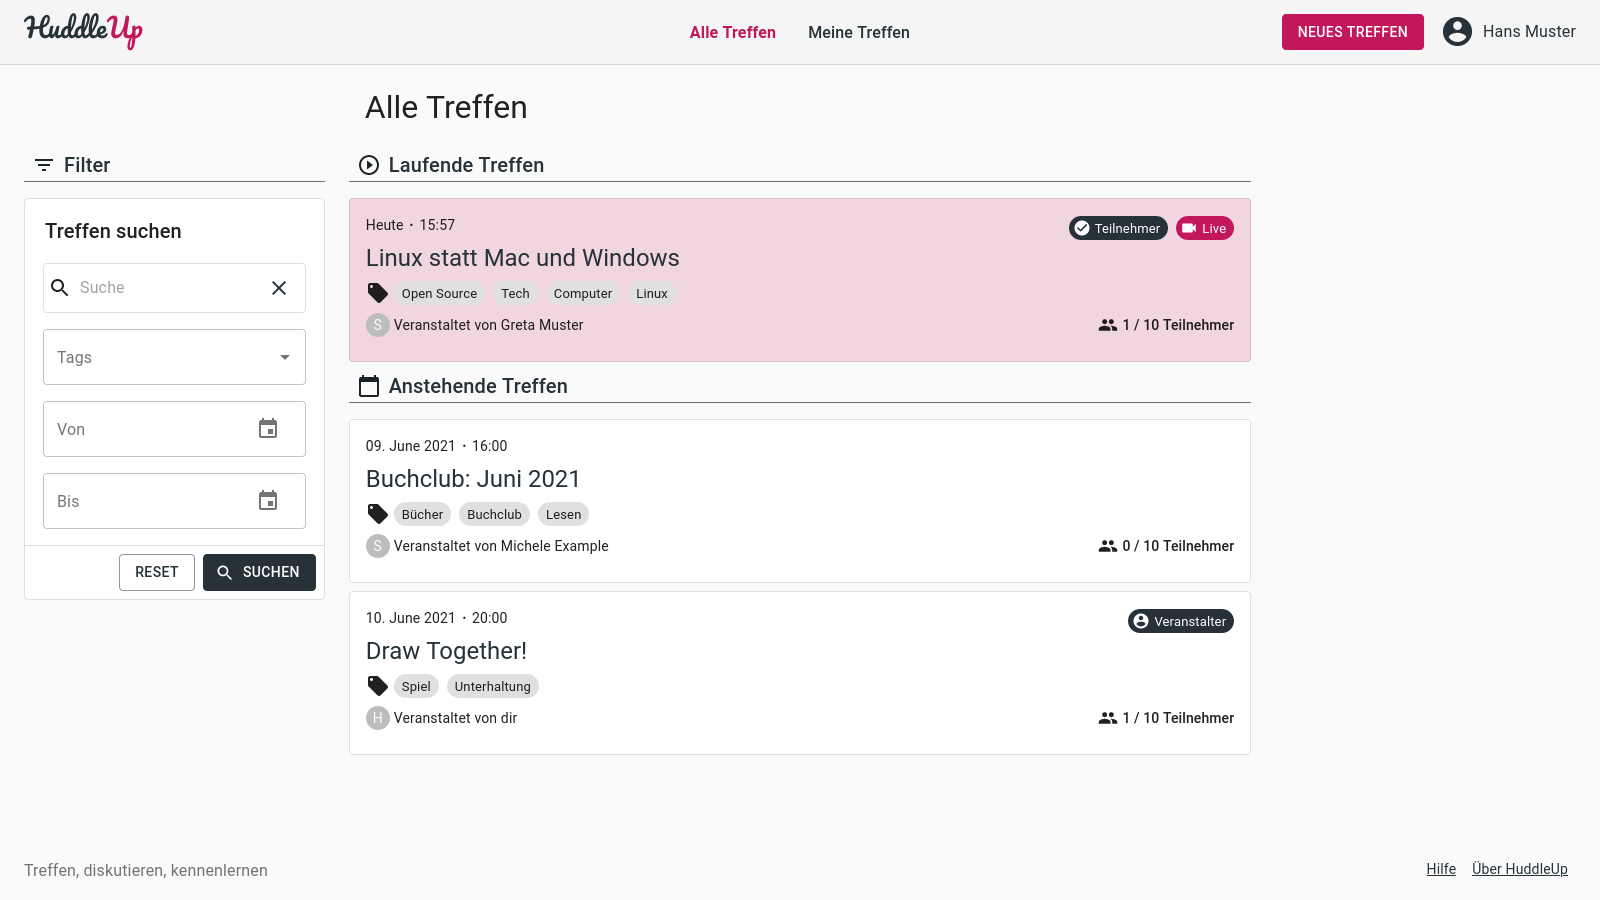This screenshot has height=900, width=1600.
Task: Open the Hans Muster account avatar icon
Action: (x=1457, y=32)
